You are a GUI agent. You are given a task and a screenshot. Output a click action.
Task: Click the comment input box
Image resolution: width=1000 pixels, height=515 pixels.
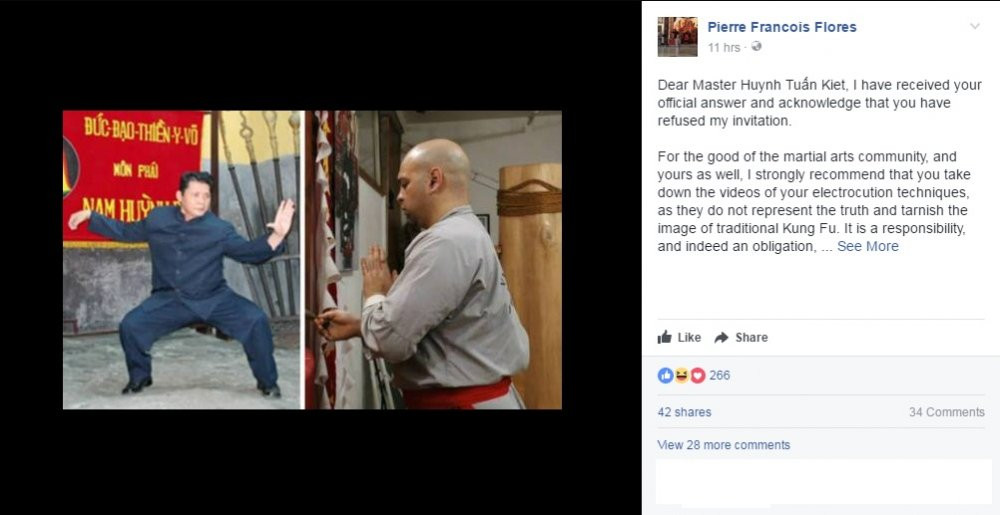coord(823,482)
